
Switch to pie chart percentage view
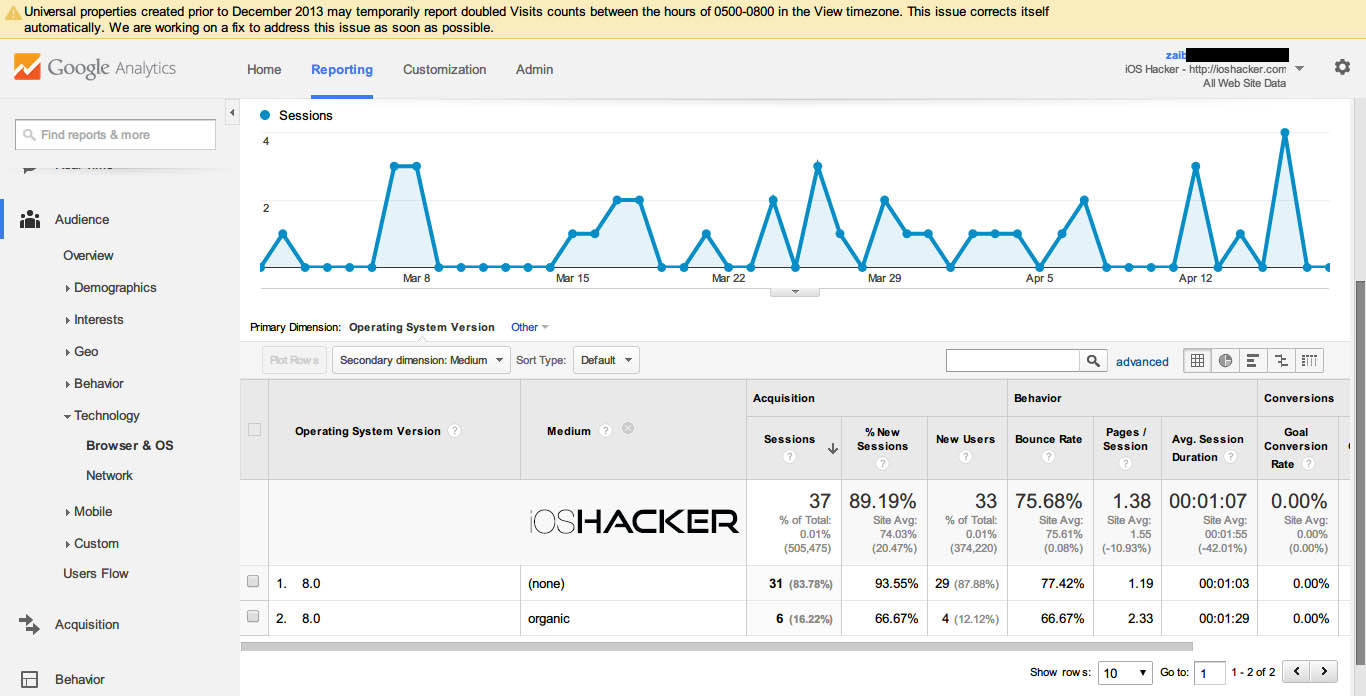click(1225, 361)
